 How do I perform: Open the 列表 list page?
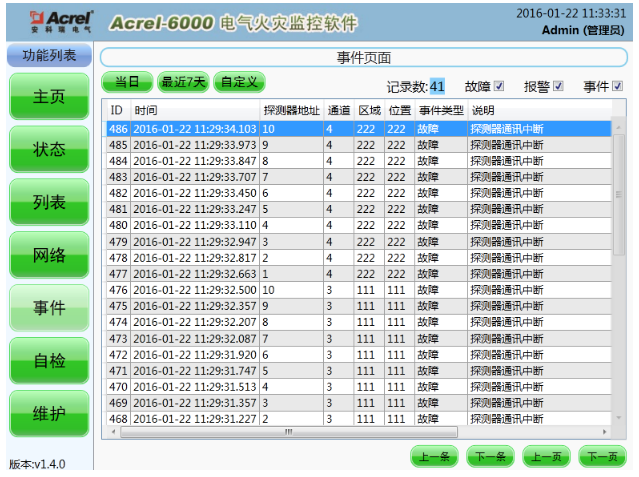coord(49,203)
